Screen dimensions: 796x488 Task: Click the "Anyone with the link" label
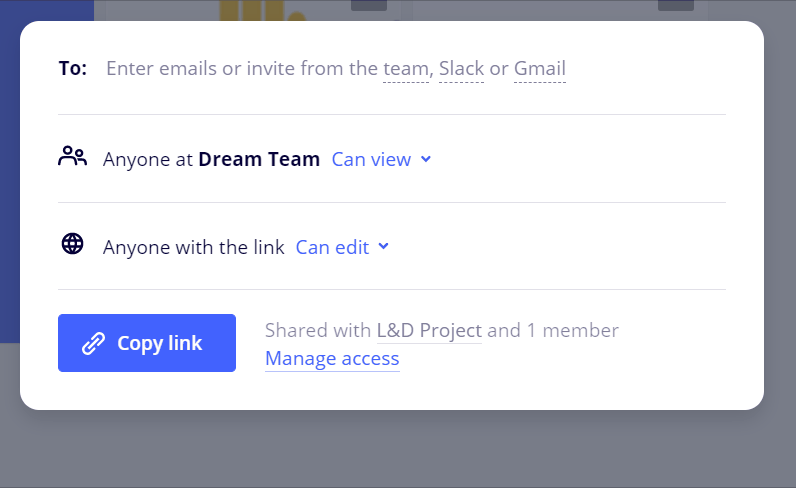point(194,247)
